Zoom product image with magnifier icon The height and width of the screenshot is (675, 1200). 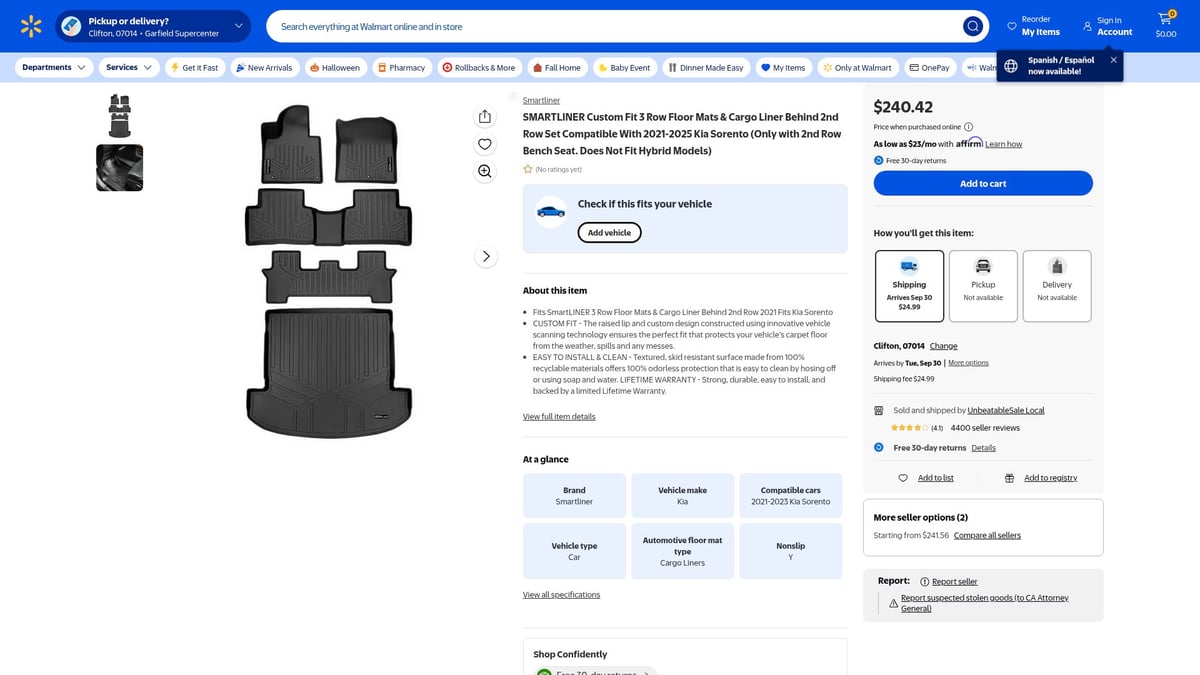click(485, 171)
